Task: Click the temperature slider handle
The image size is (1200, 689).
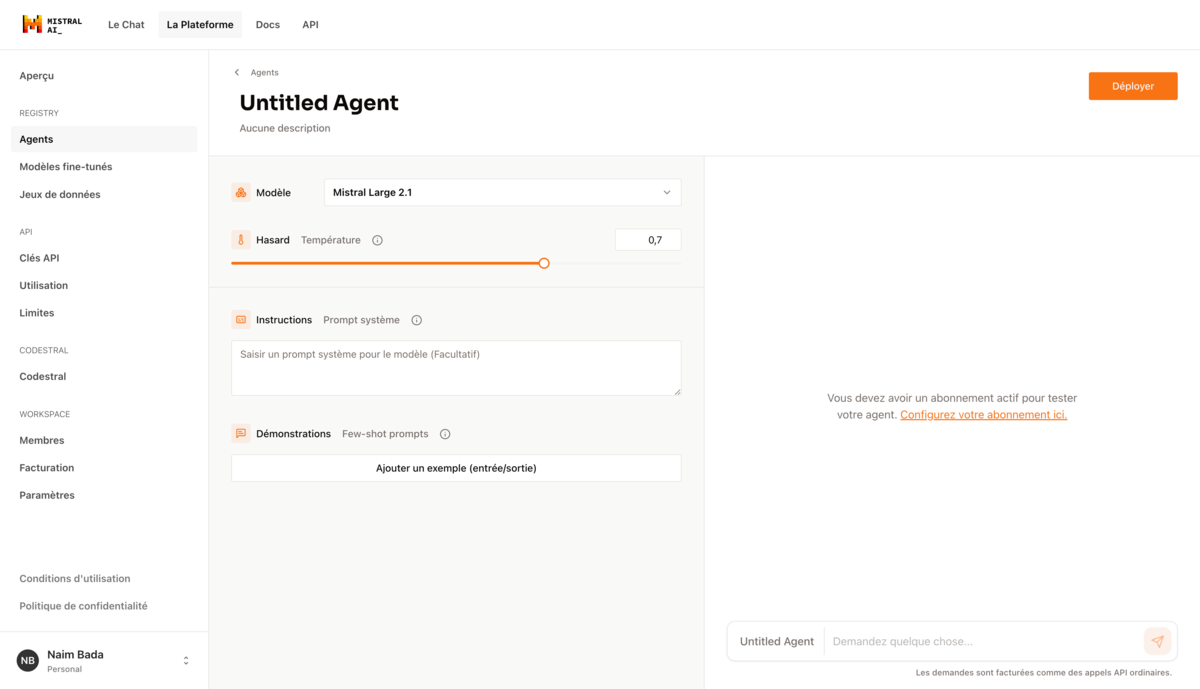Action: (x=544, y=263)
